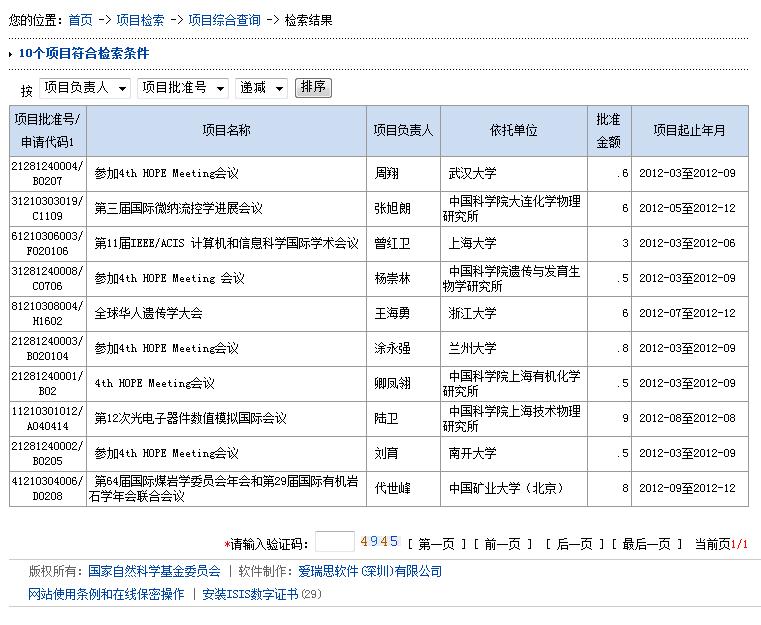Select 中国科学院上海有机化学研究所 cell

click(x=514, y=383)
